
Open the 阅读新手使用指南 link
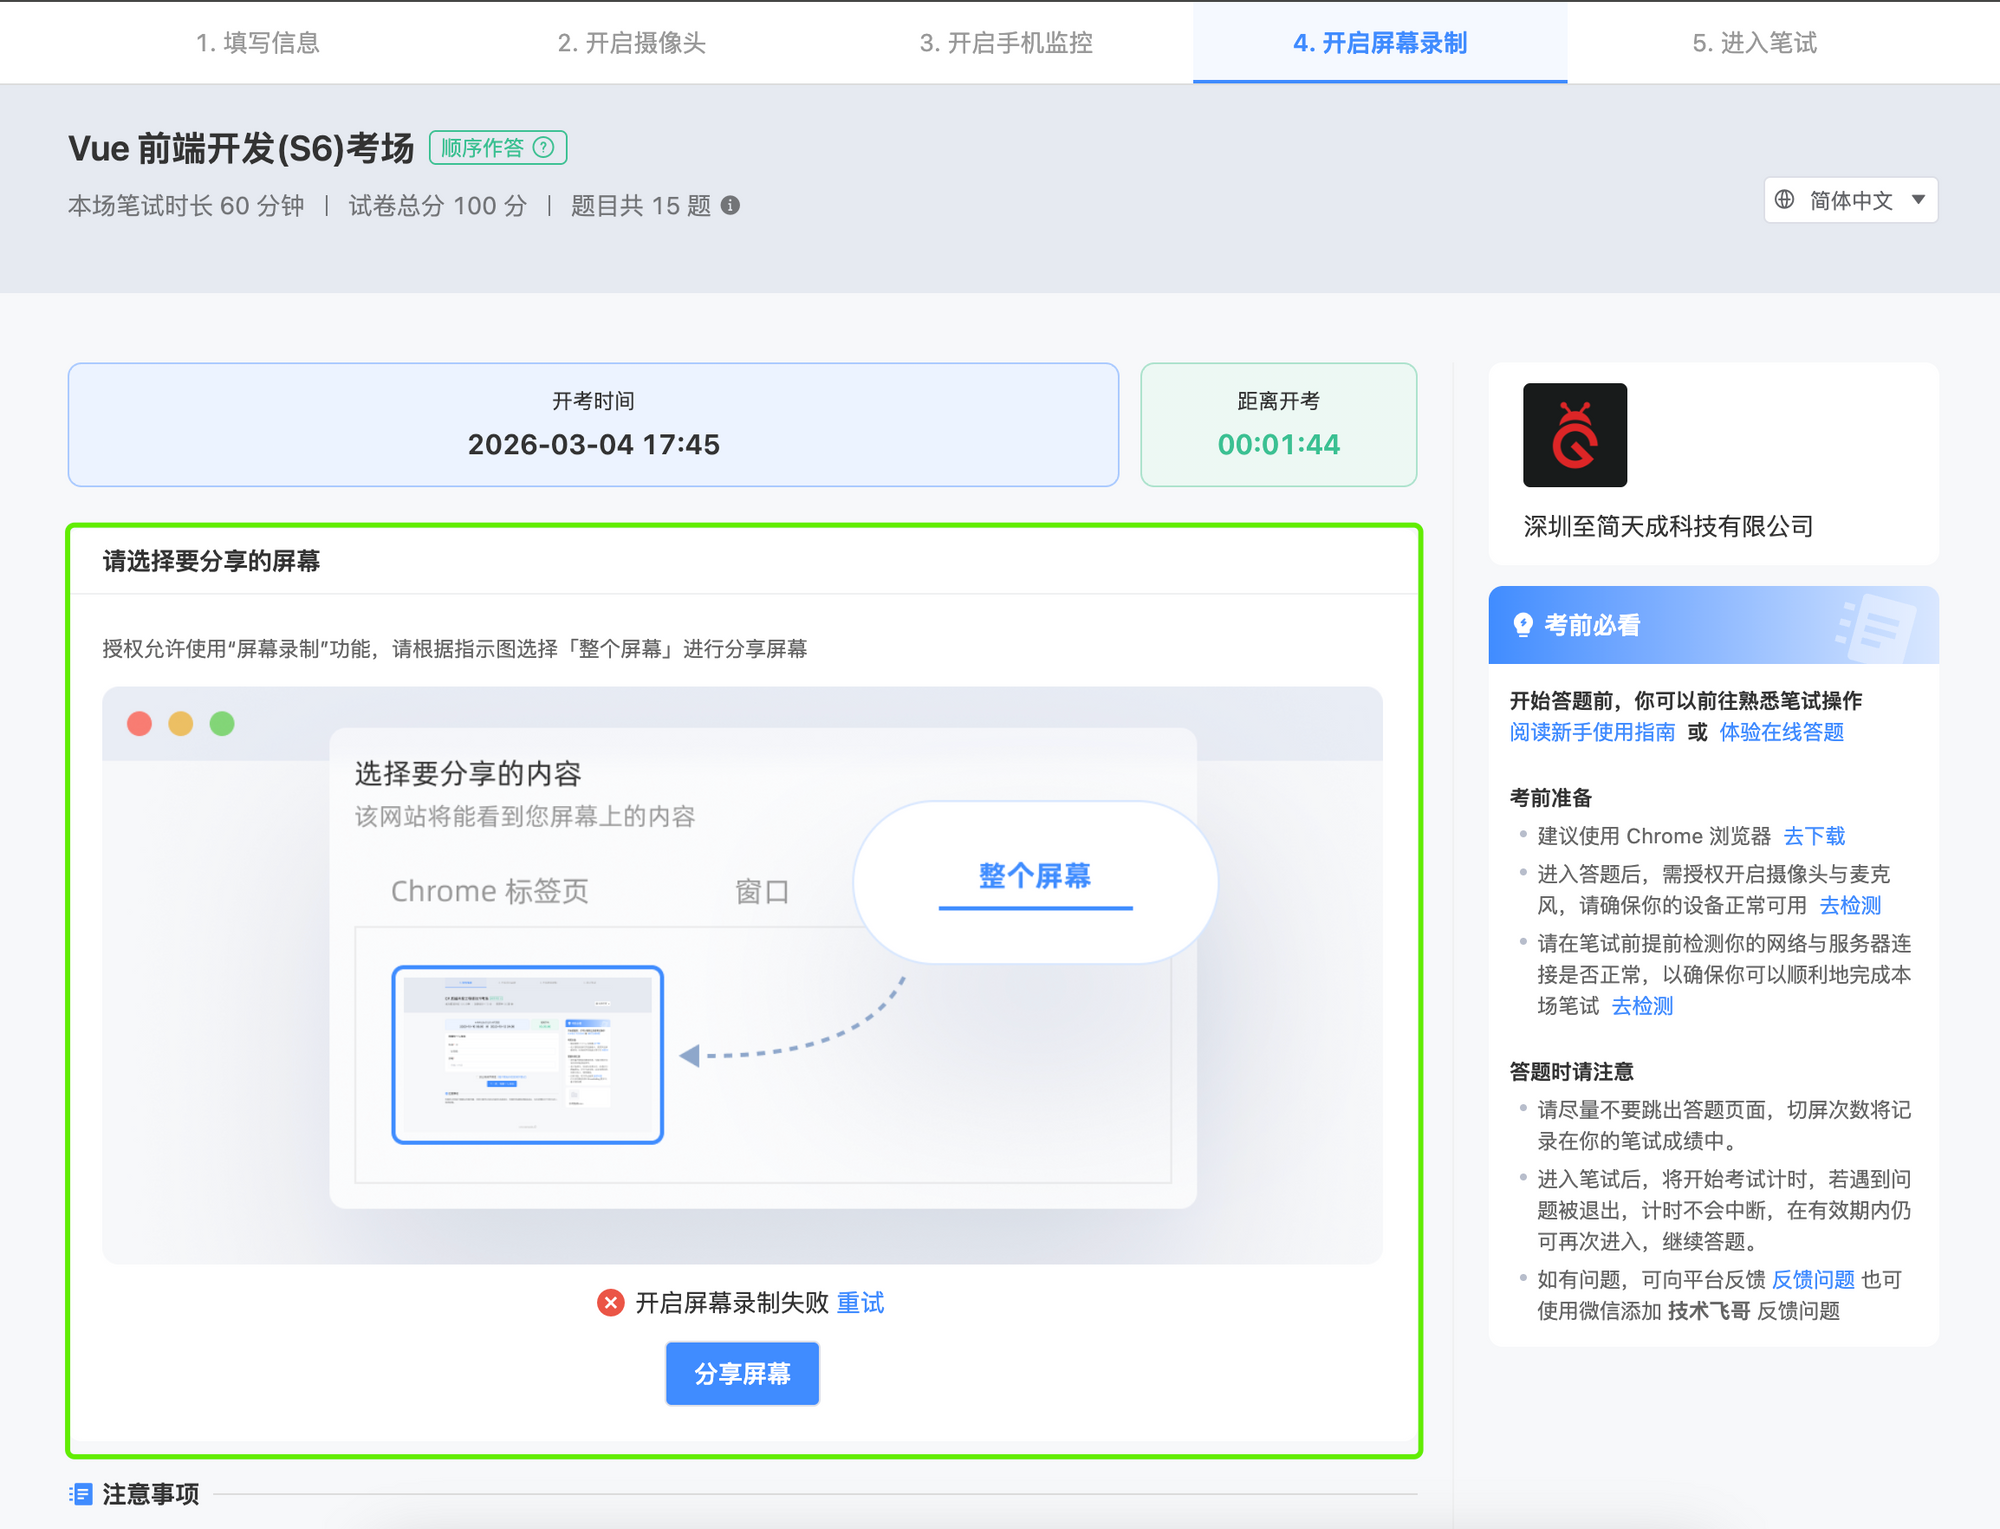1592,732
